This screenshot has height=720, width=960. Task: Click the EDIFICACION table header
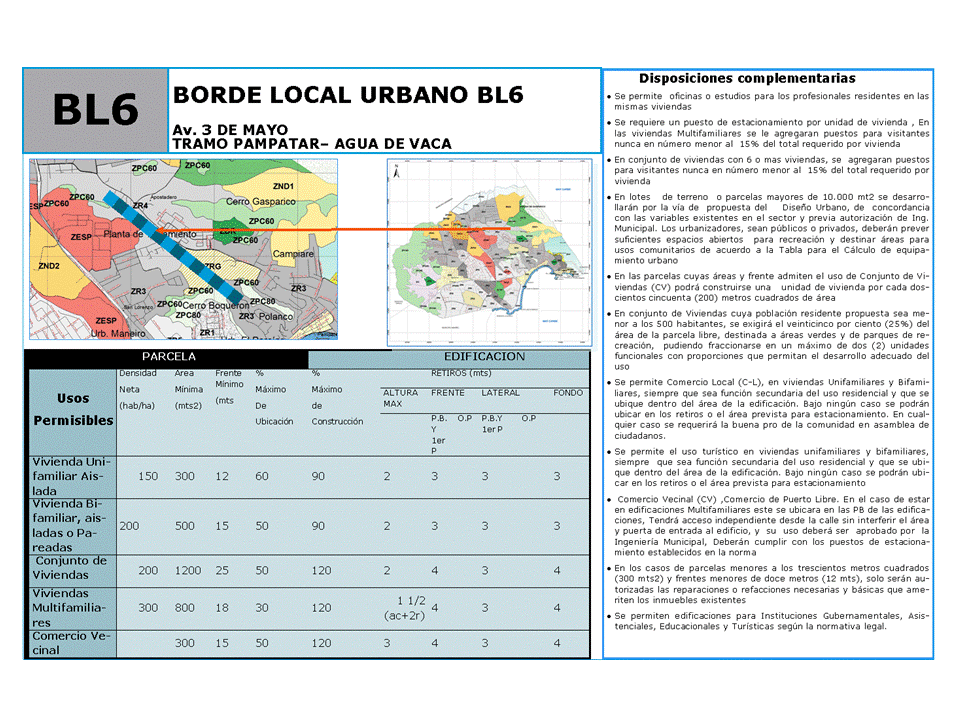484,356
